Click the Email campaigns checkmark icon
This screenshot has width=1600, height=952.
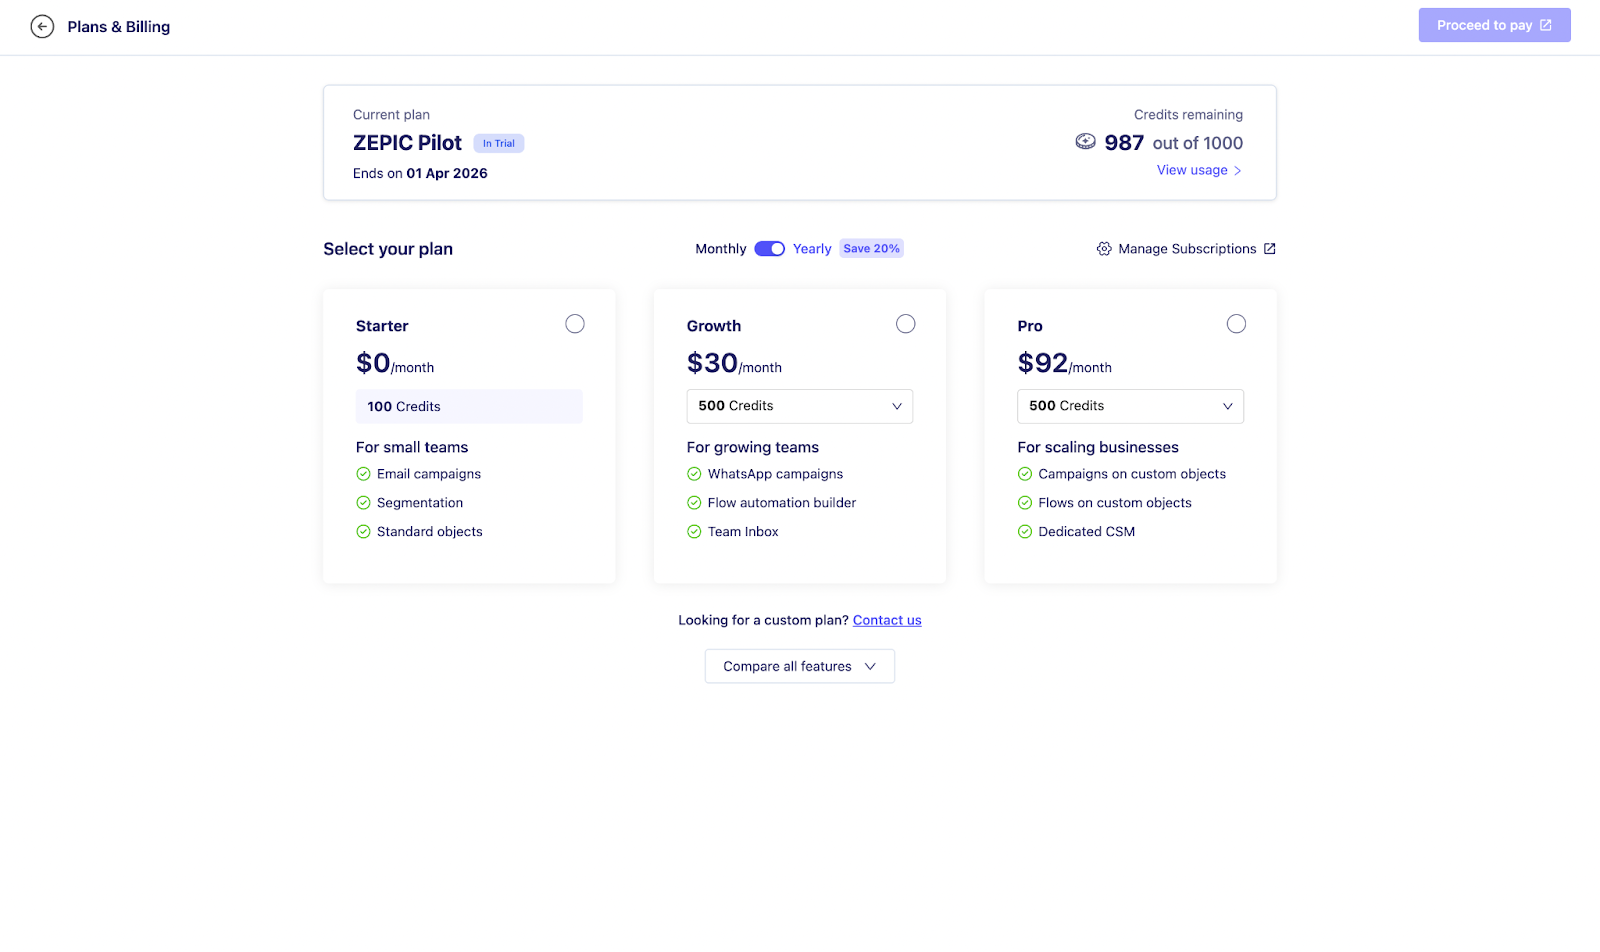363,474
